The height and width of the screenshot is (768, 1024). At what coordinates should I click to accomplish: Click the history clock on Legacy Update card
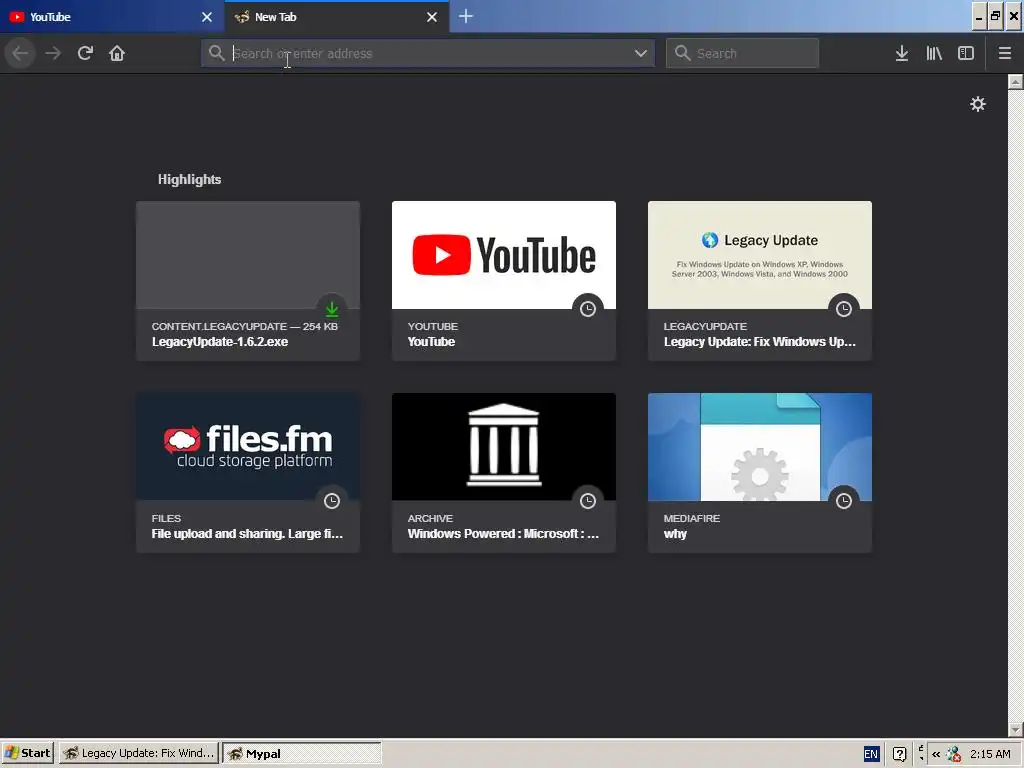click(844, 308)
